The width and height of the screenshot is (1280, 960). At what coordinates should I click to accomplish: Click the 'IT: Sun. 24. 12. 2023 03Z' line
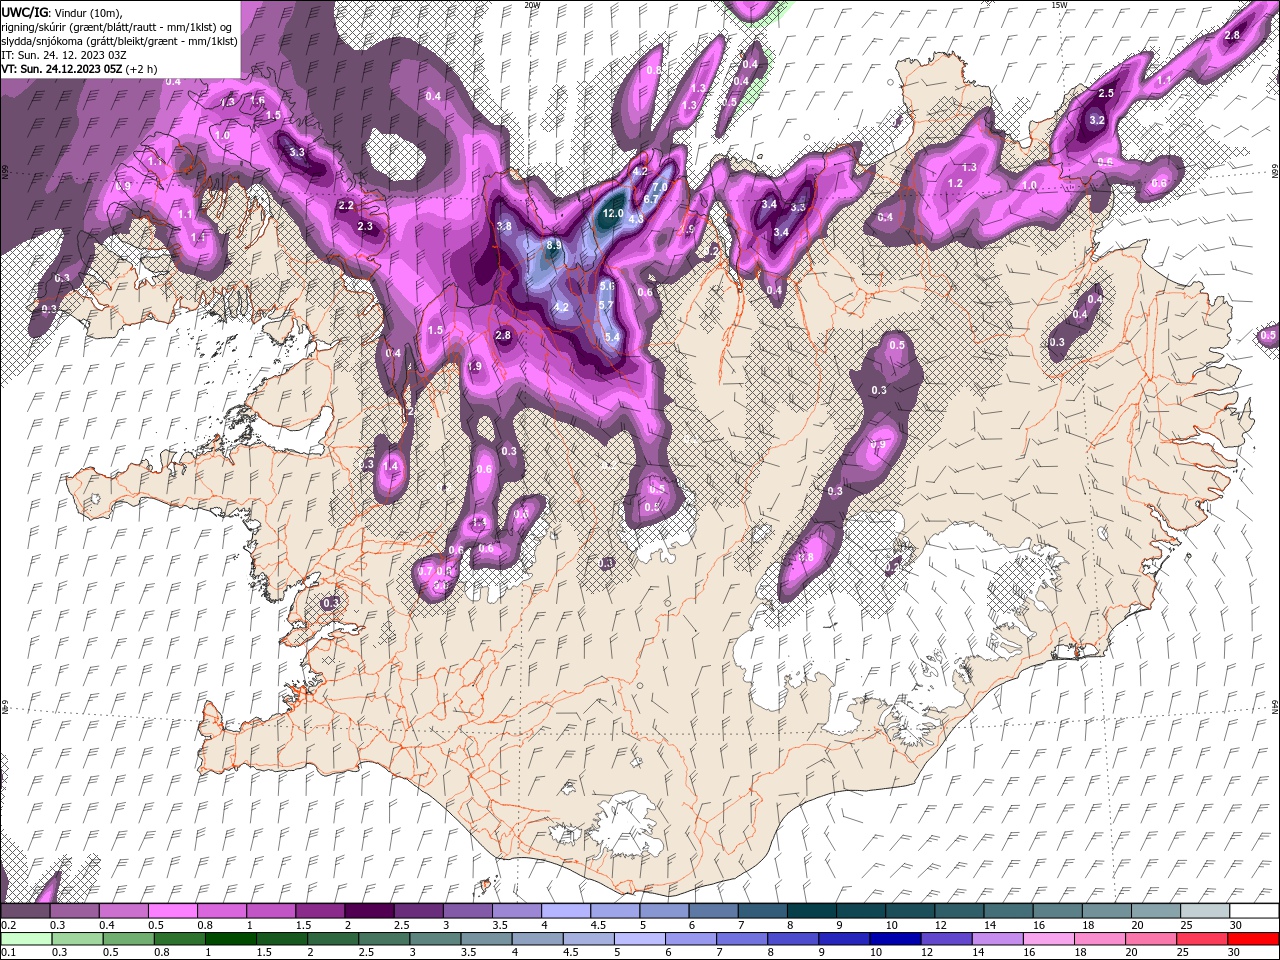coord(63,55)
